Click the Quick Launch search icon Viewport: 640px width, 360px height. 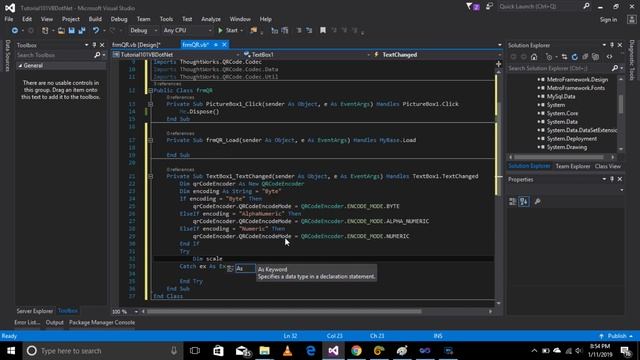[587, 7]
